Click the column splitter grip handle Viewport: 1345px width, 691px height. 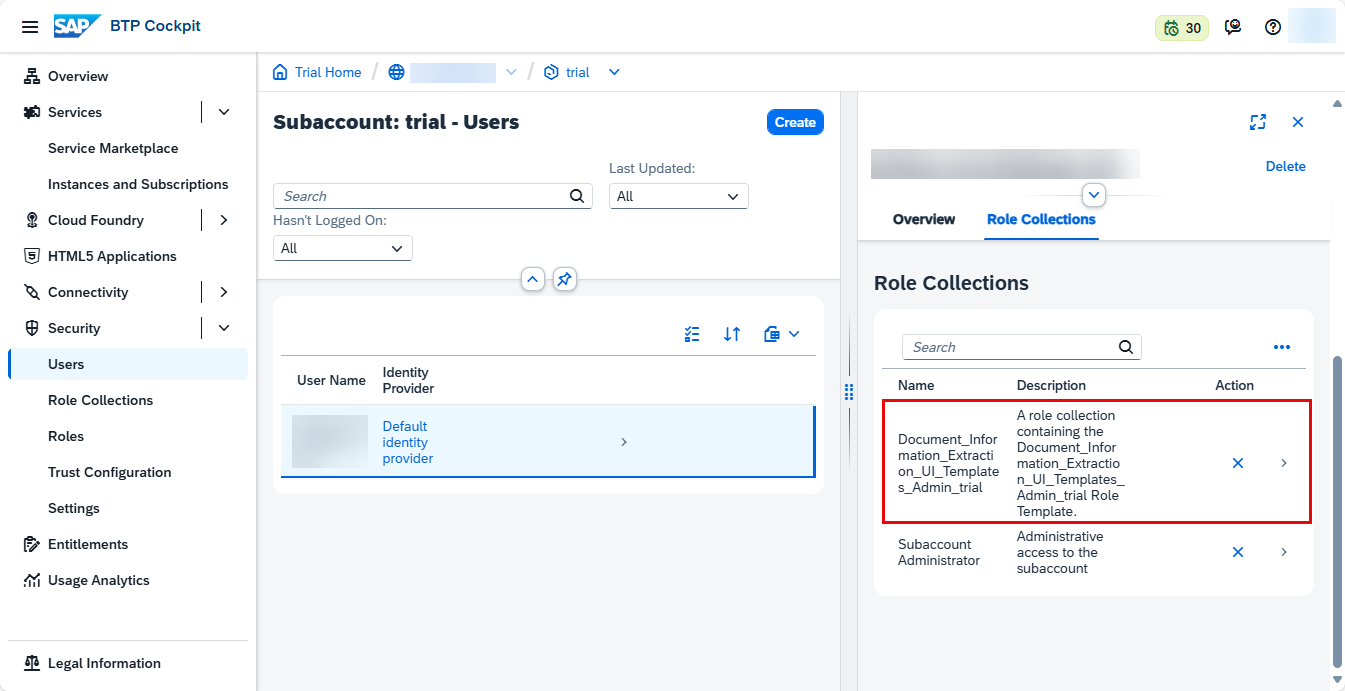point(849,391)
